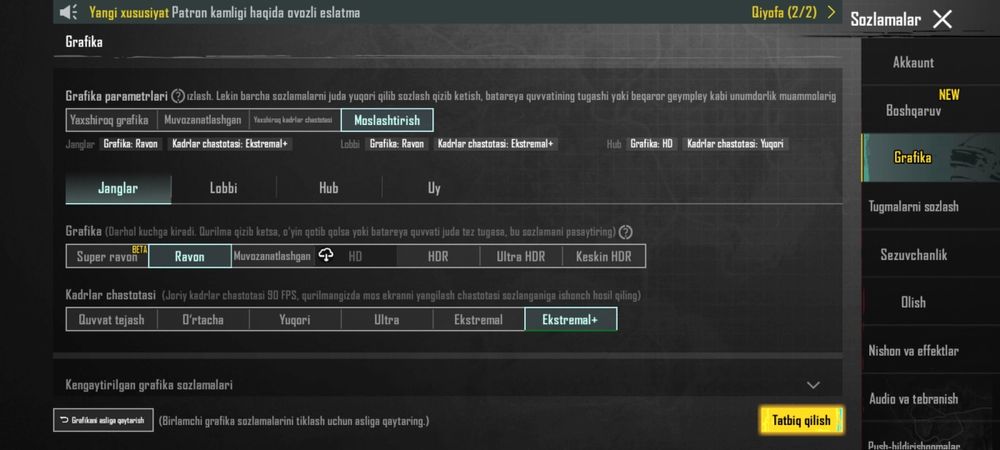Set frame rate to Ekstremal

pos(478,319)
